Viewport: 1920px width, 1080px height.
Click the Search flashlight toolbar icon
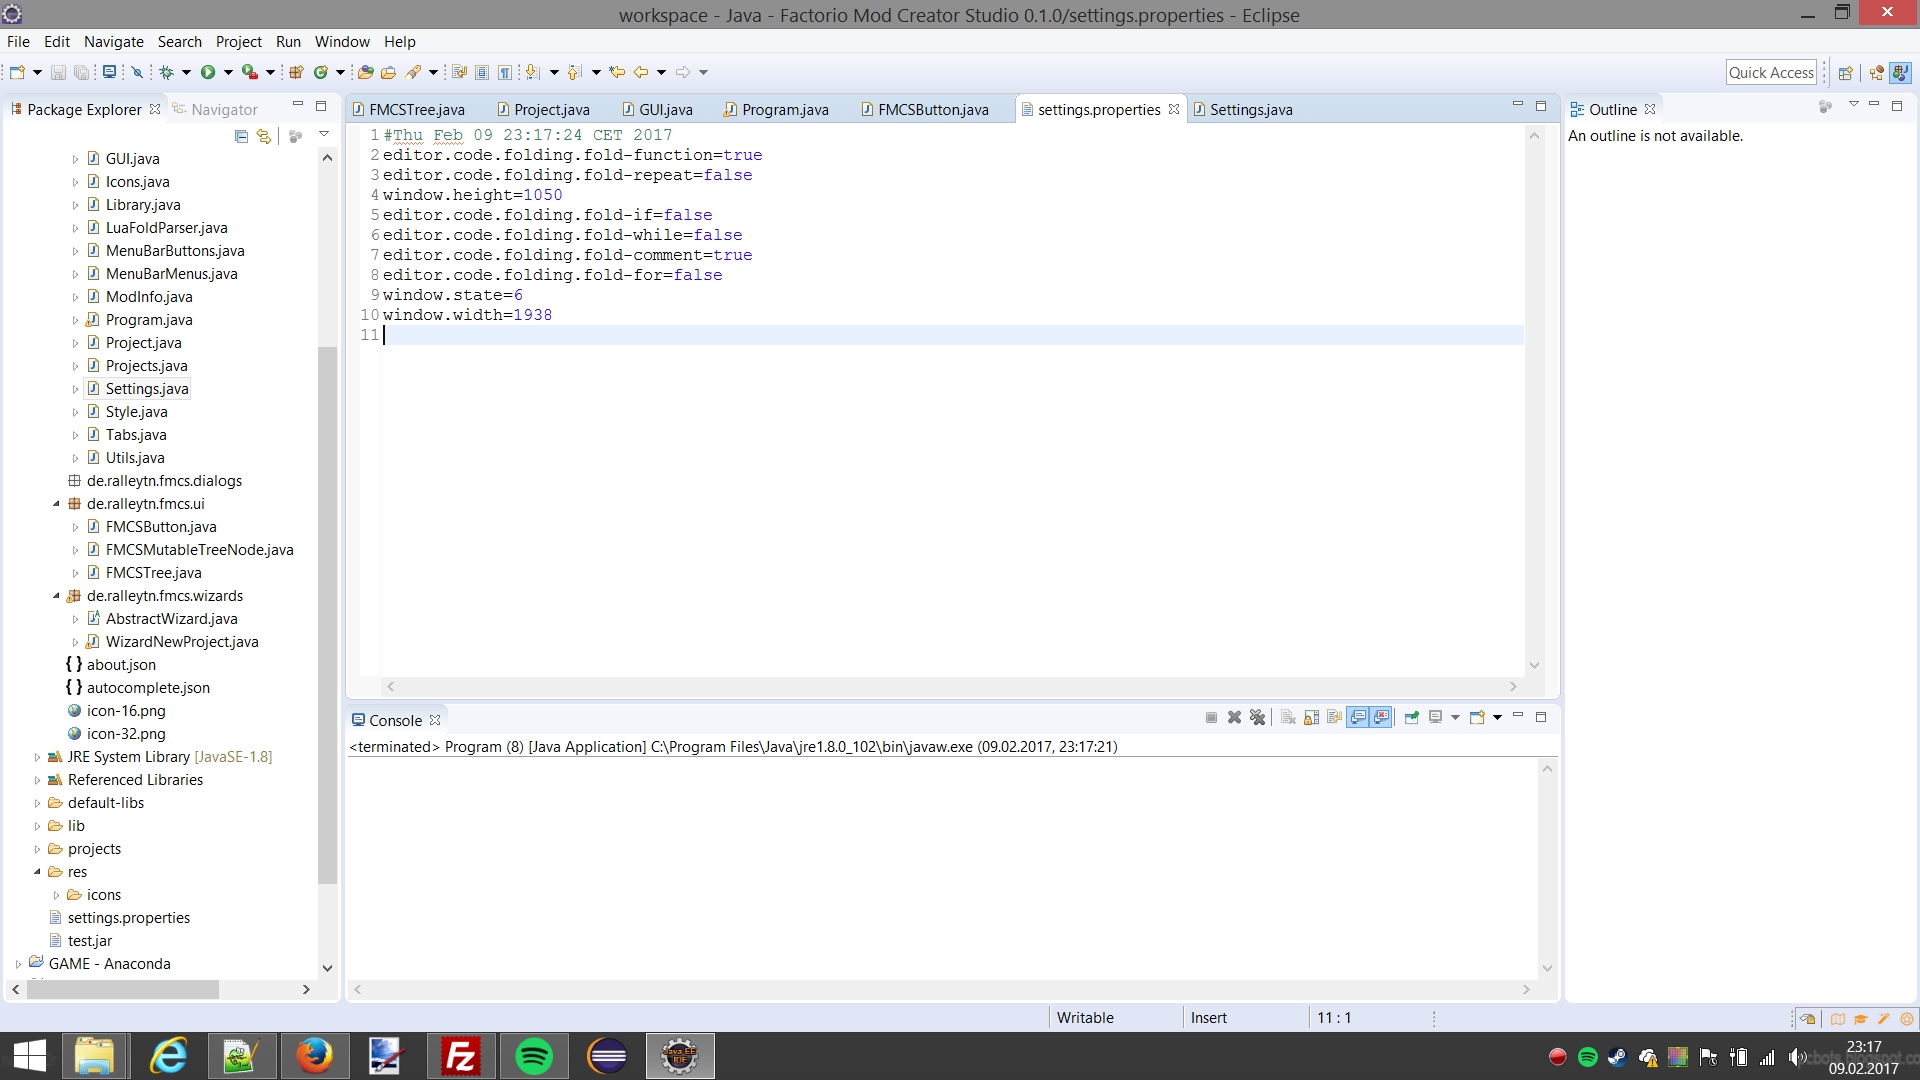click(x=413, y=72)
